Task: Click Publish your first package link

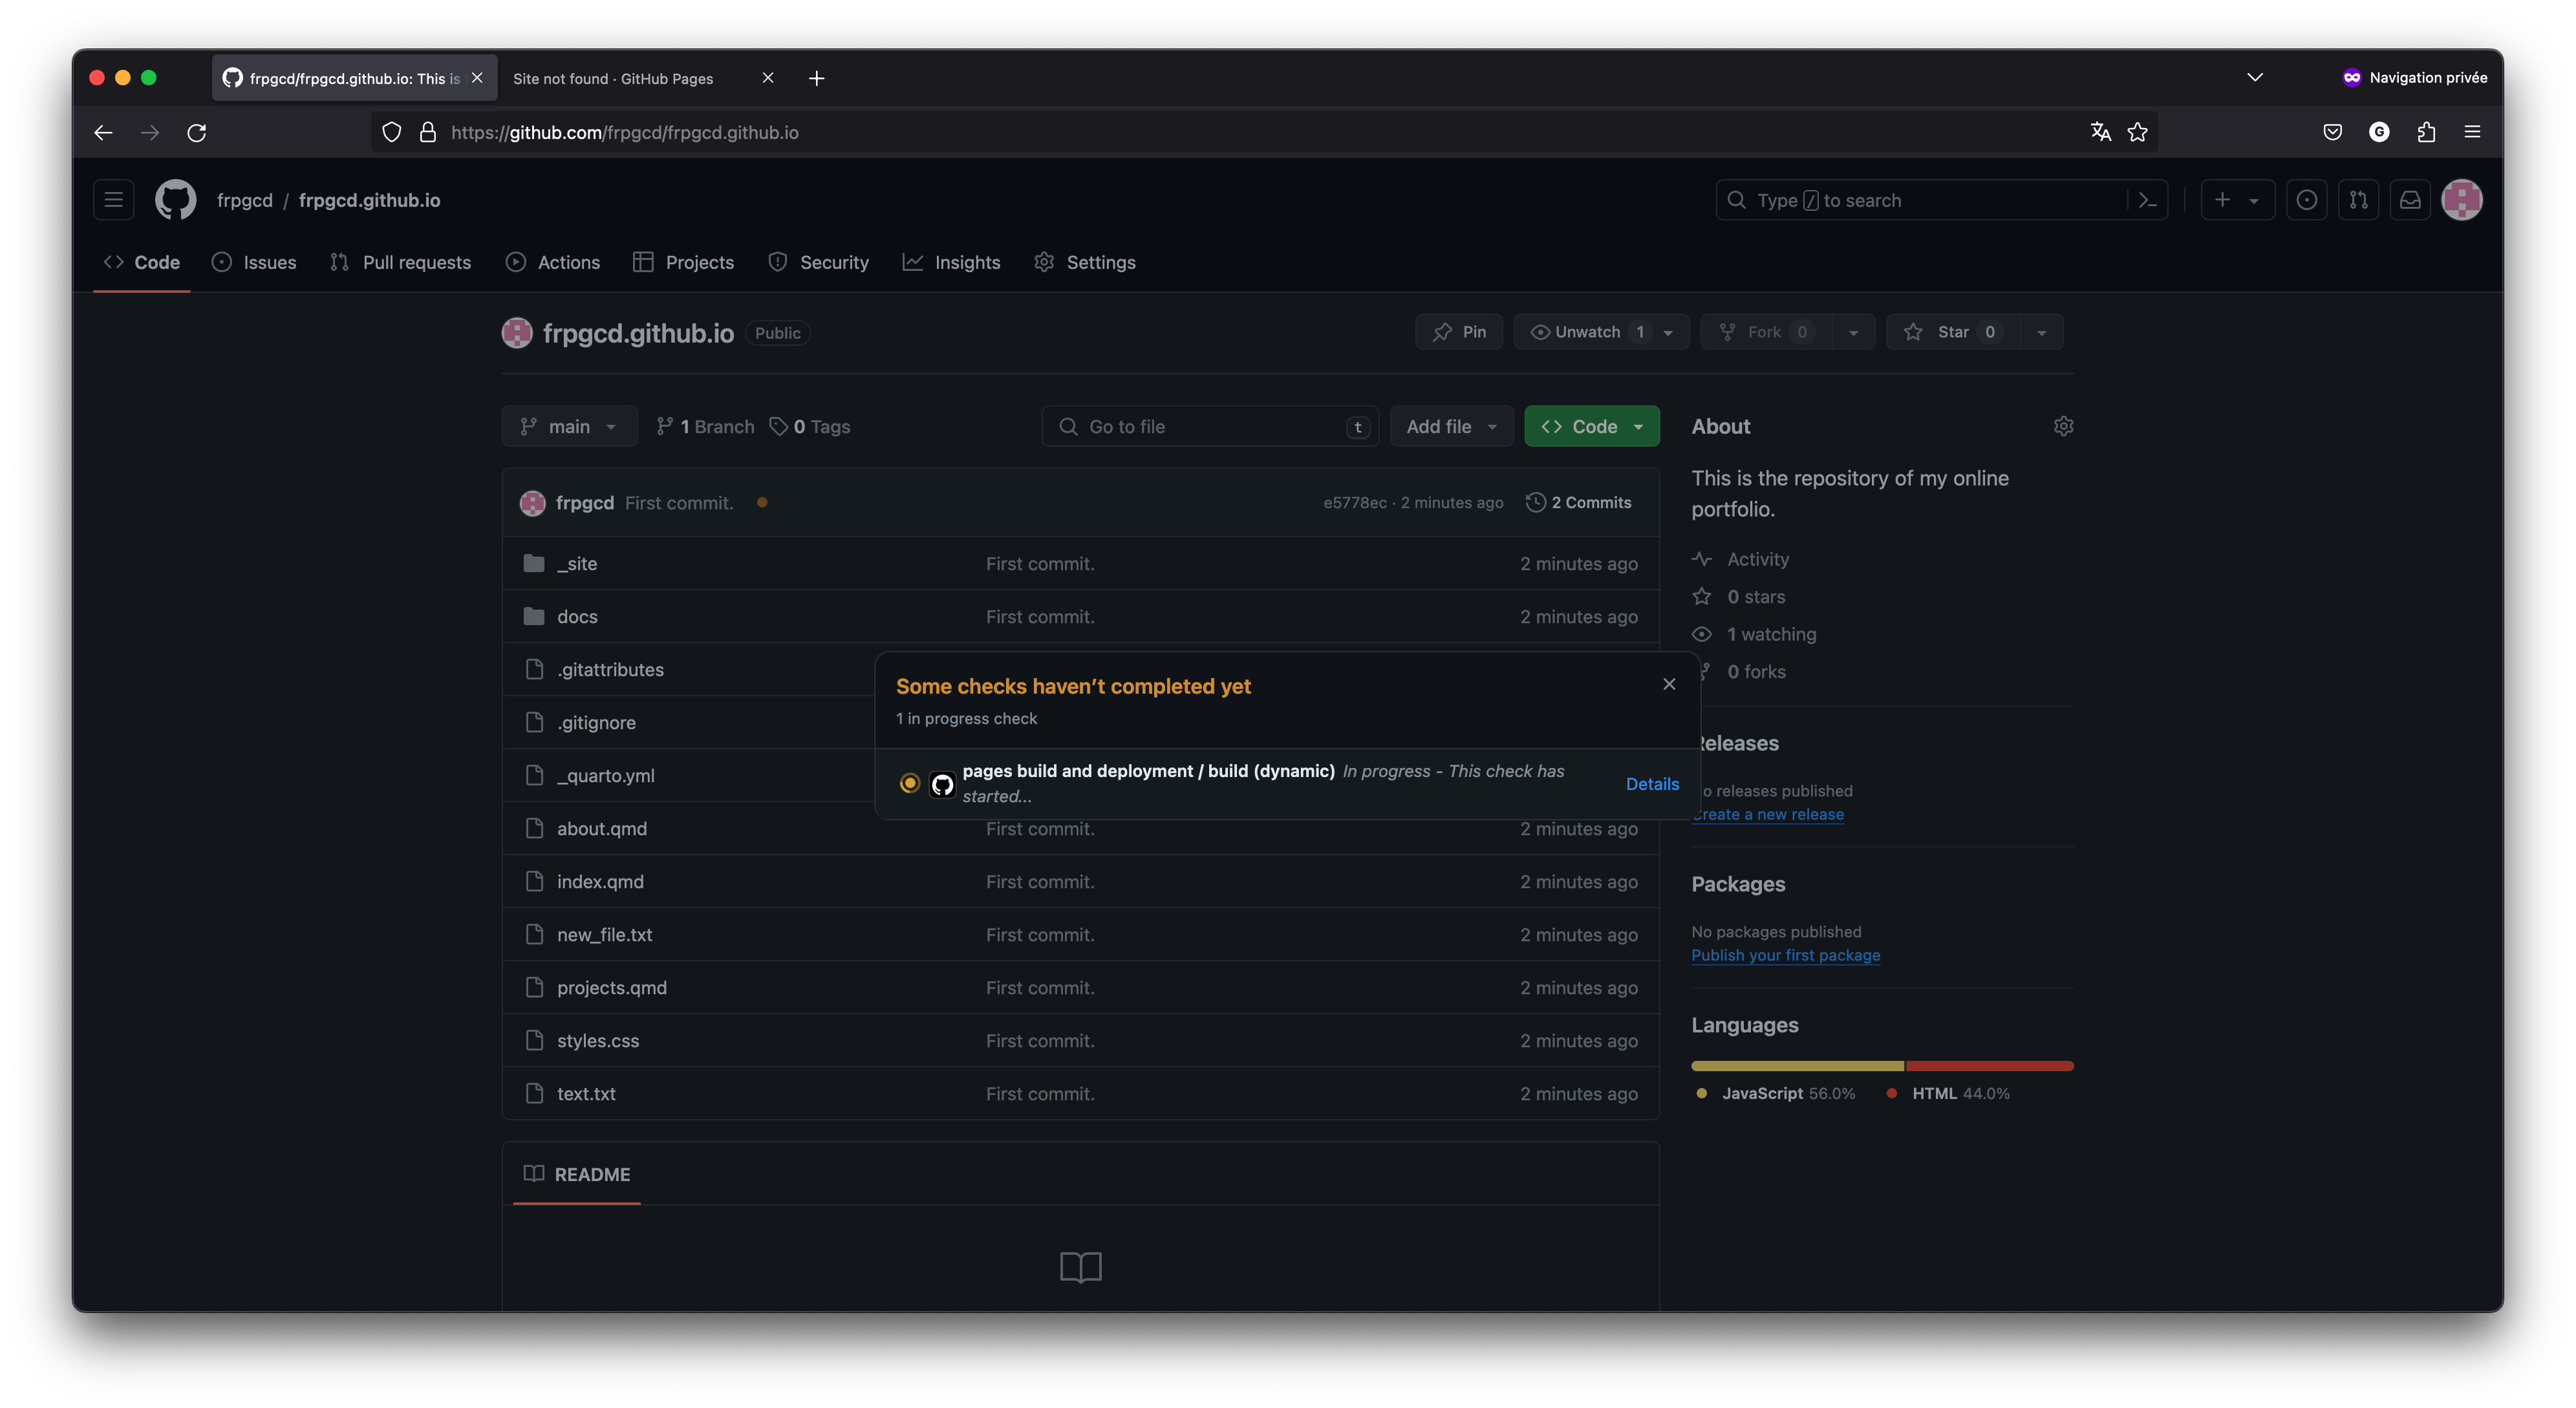Action: (x=1785, y=955)
